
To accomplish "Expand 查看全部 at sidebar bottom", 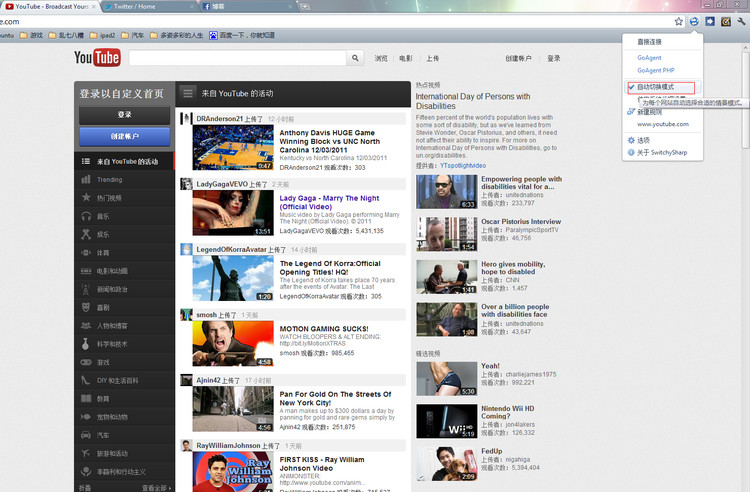I will point(156,488).
